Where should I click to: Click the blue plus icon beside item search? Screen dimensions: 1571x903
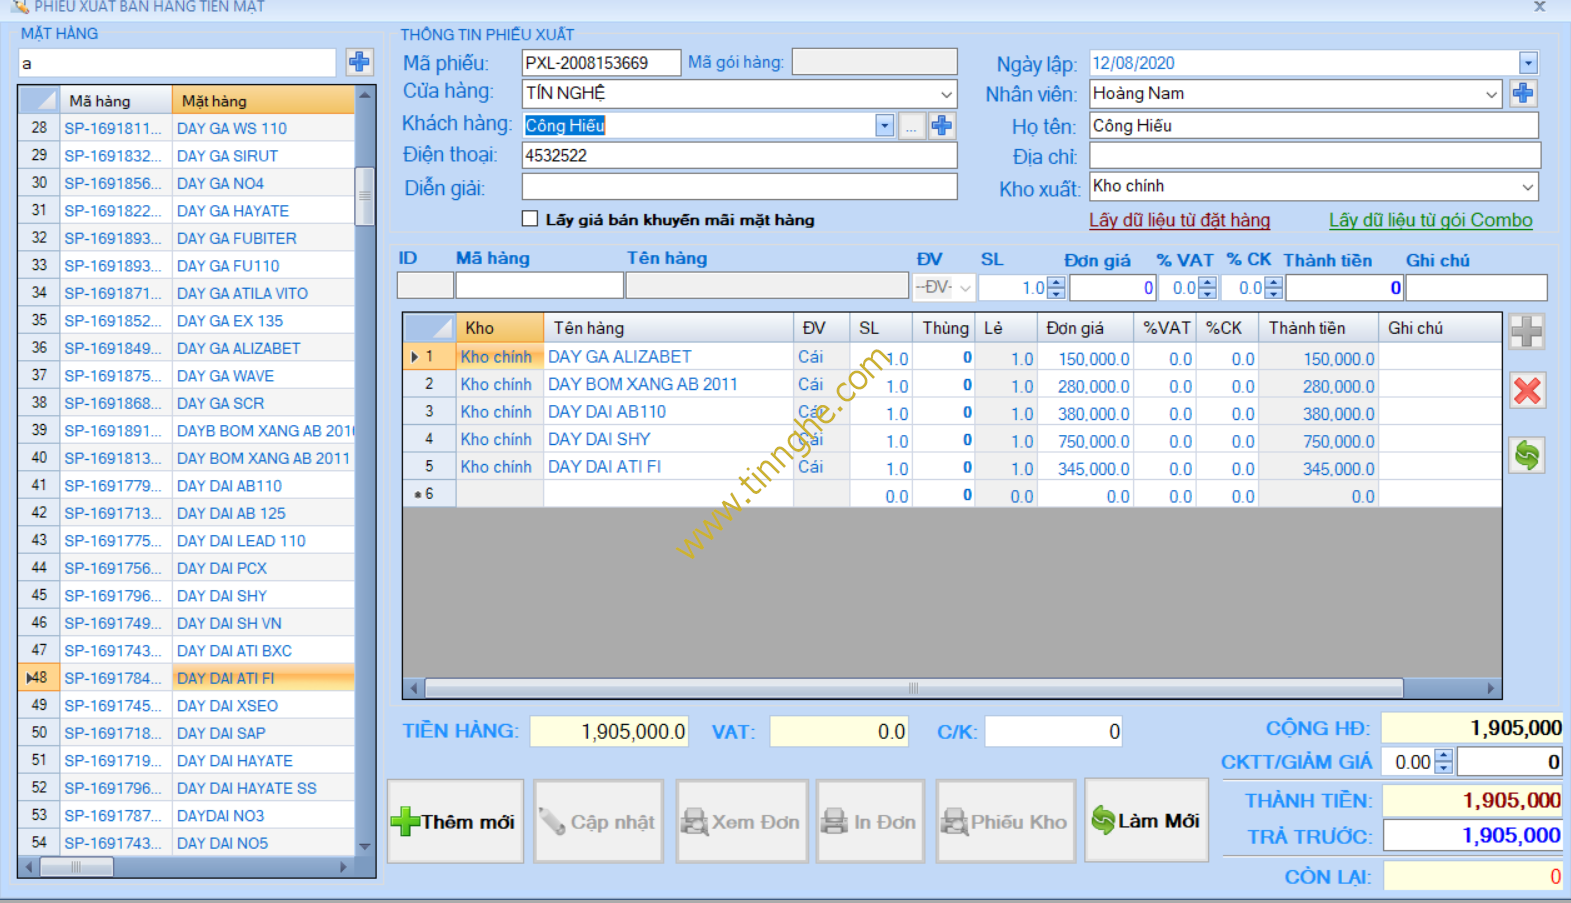pos(359,62)
